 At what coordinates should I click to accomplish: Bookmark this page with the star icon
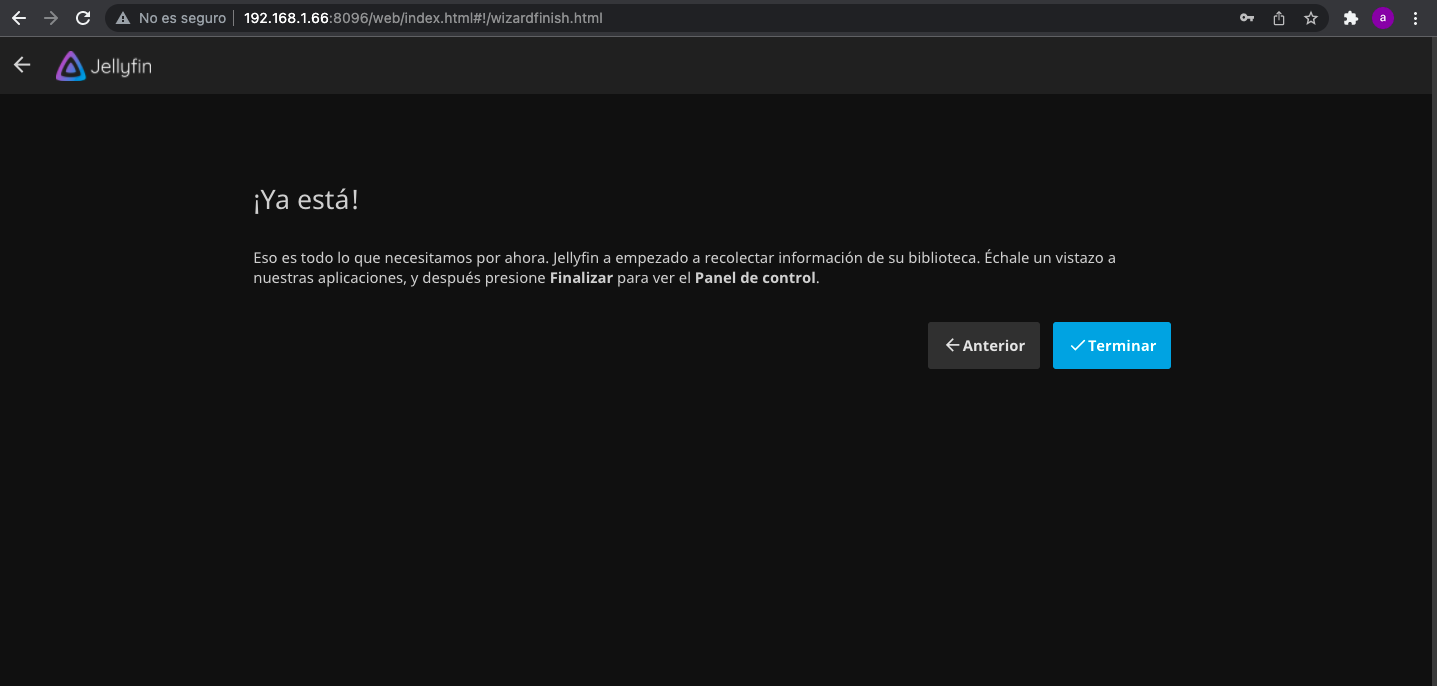pos(1310,18)
